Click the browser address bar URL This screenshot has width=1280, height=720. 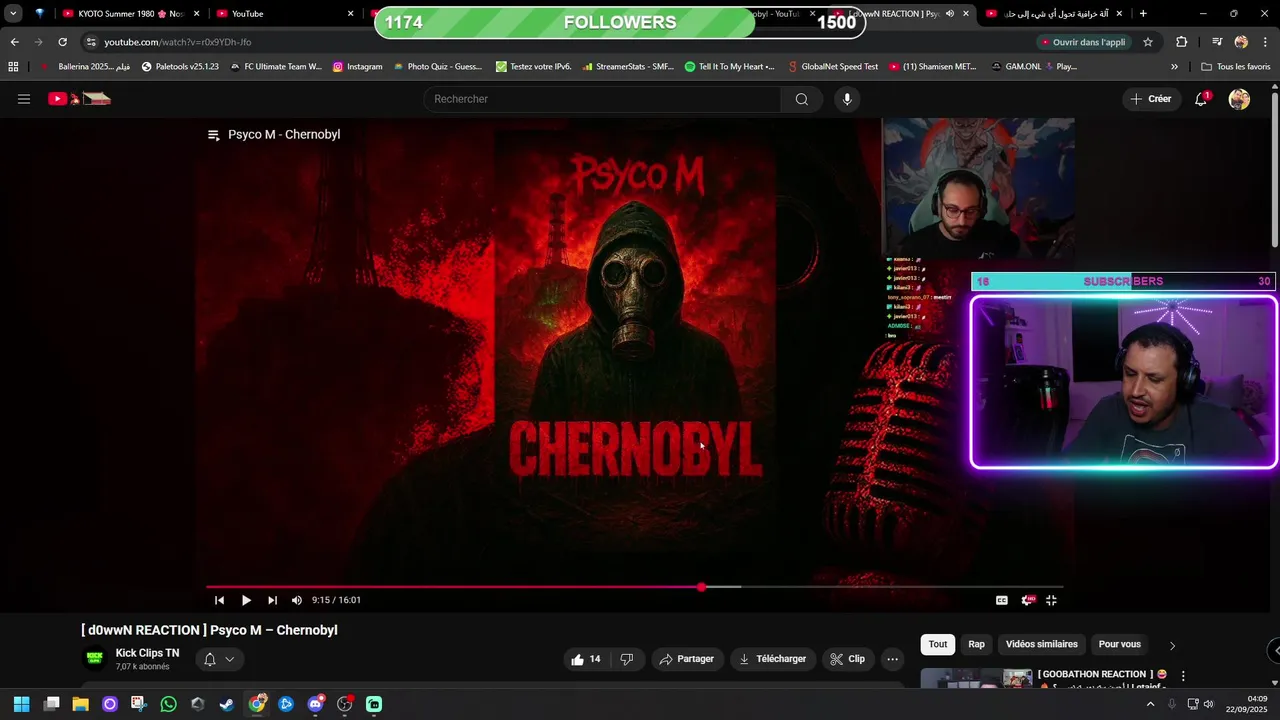177,42
